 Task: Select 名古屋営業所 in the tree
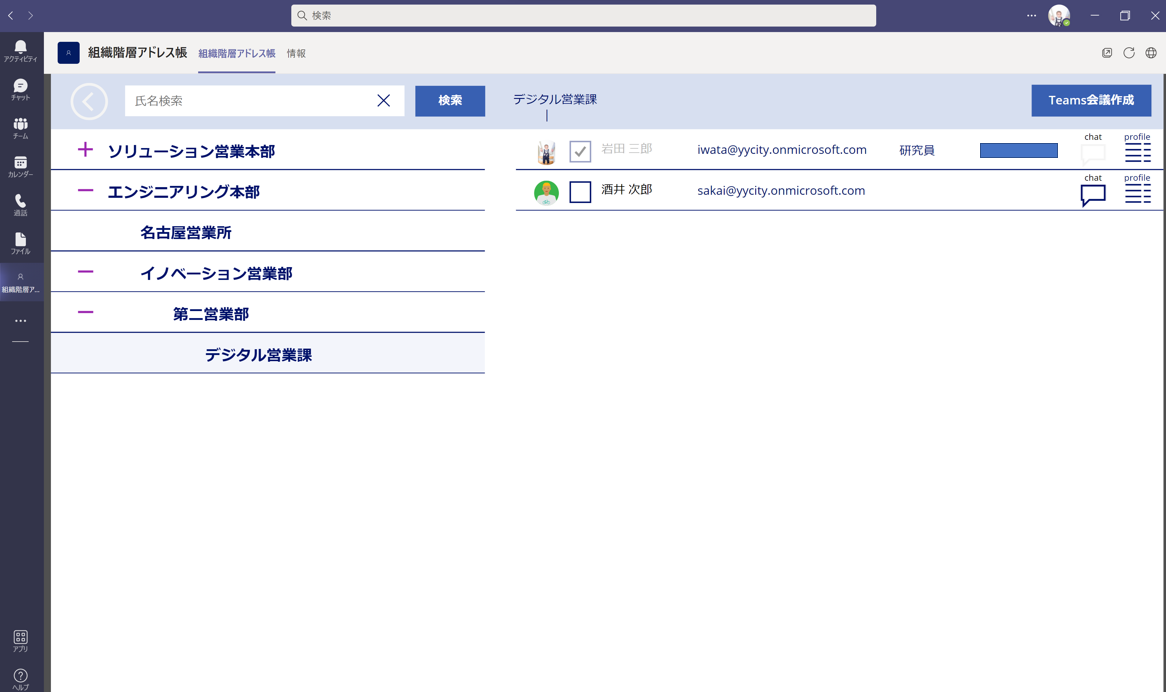[186, 233]
